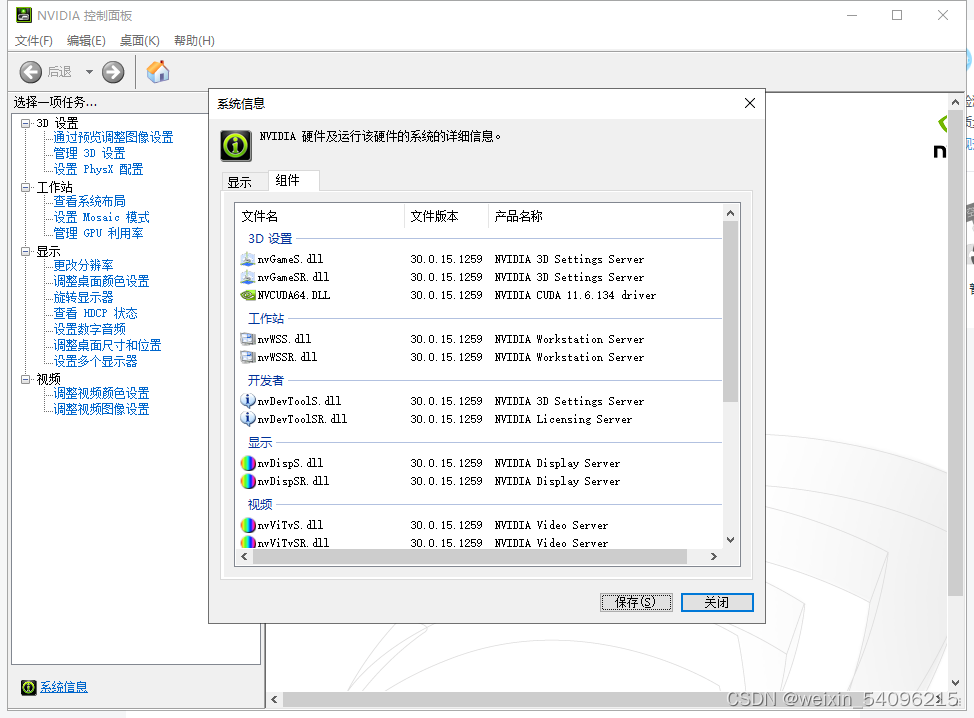Collapse the 显示 tree section
Screen dimensions: 974x718
coord(27,251)
